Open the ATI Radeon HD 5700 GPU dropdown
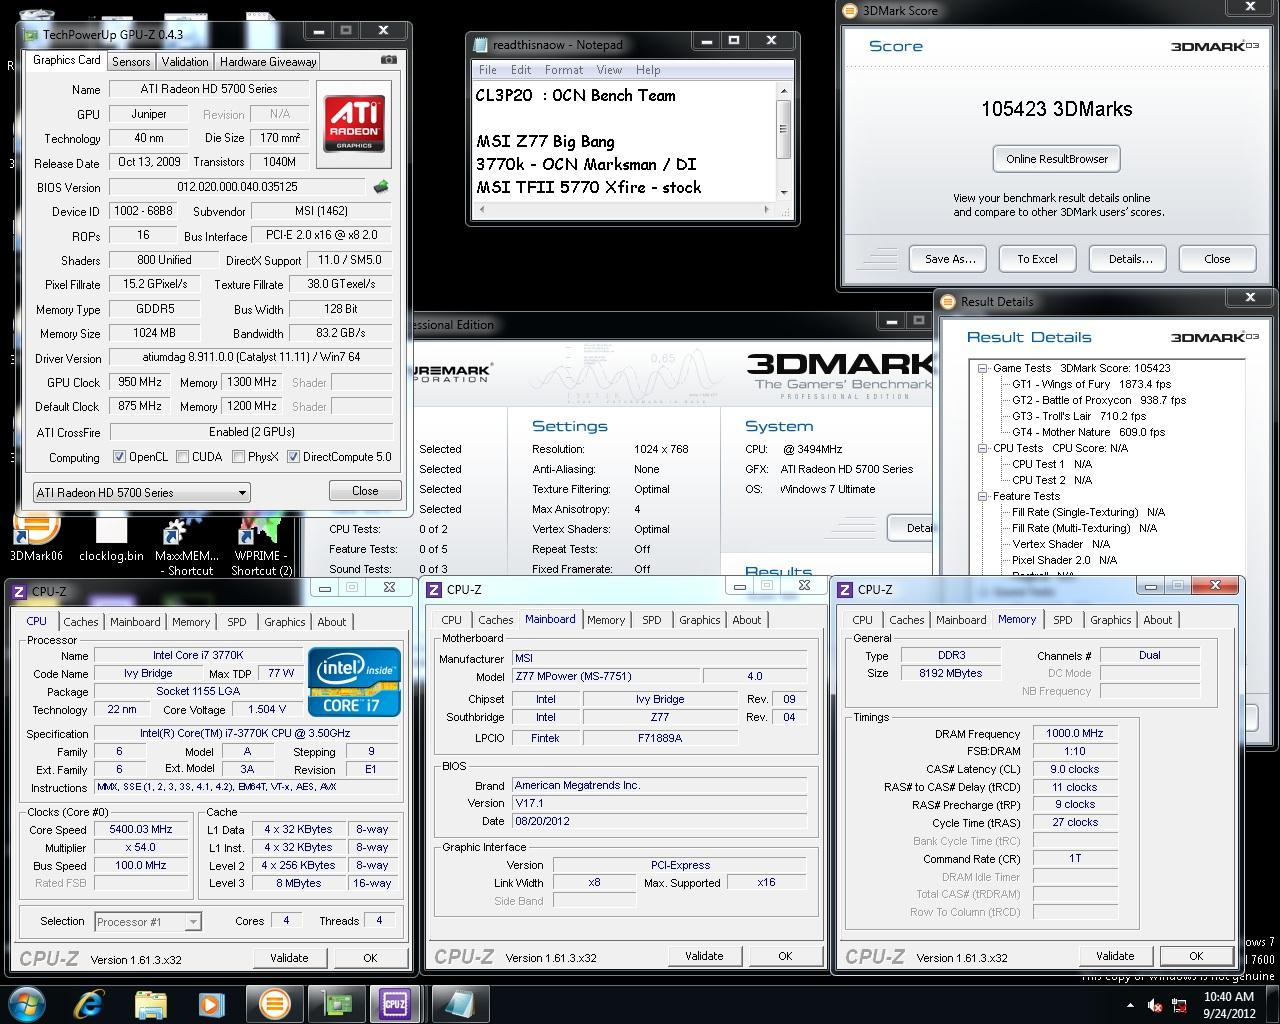This screenshot has height=1024, width=1280. click(x=141, y=492)
